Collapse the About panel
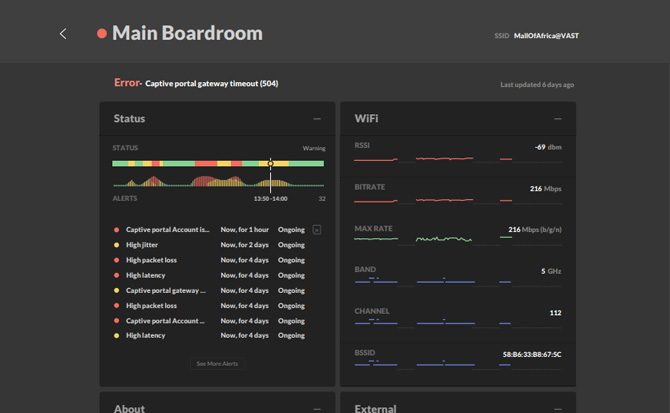The width and height of the screenshot is (670, 413). pyautogui.click(x=317, y=408)
